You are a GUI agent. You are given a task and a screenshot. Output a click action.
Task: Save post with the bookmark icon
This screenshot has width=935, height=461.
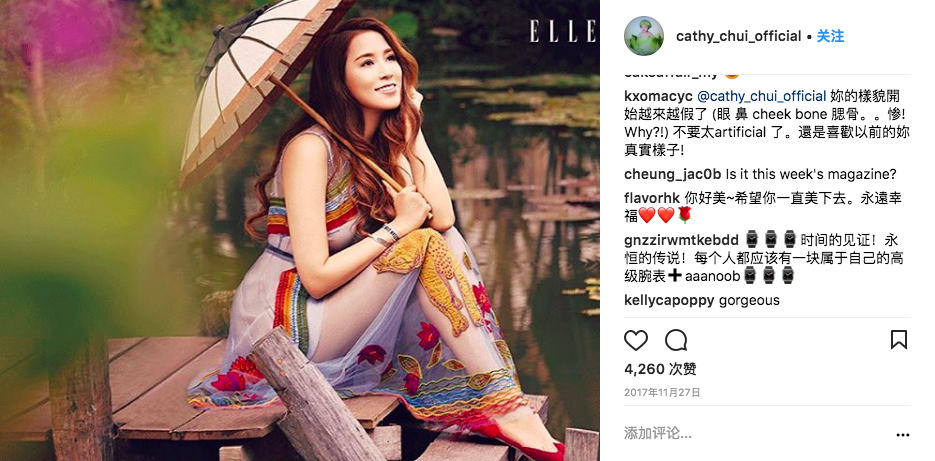899,340
